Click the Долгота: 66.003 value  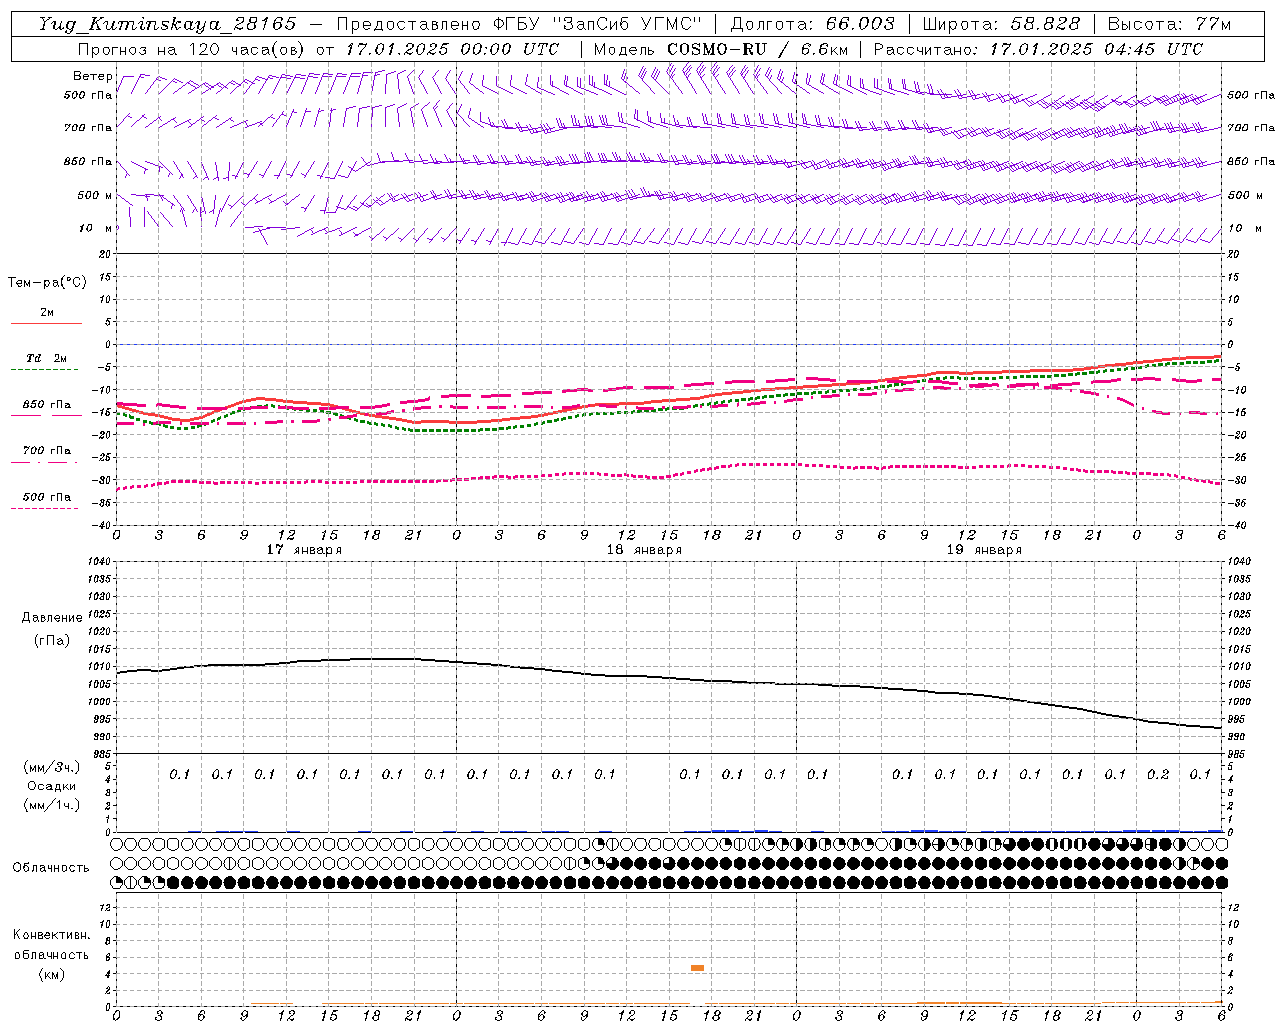click(812, 24)
